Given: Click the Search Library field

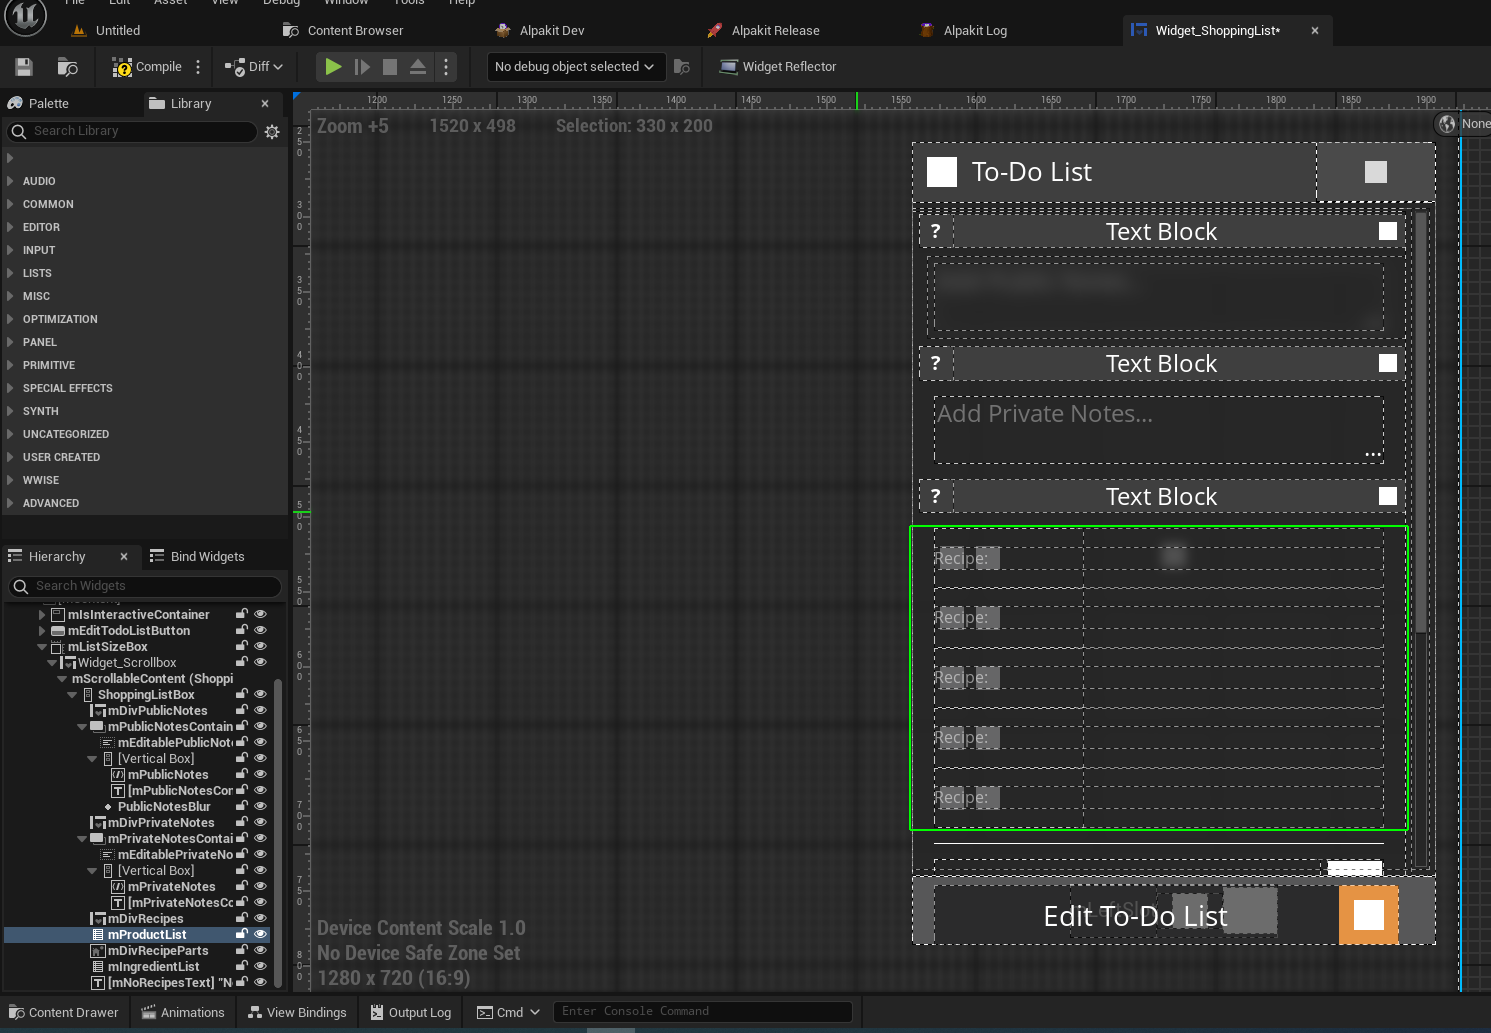Looking at the screenshot, I should (x=132, y=131).
